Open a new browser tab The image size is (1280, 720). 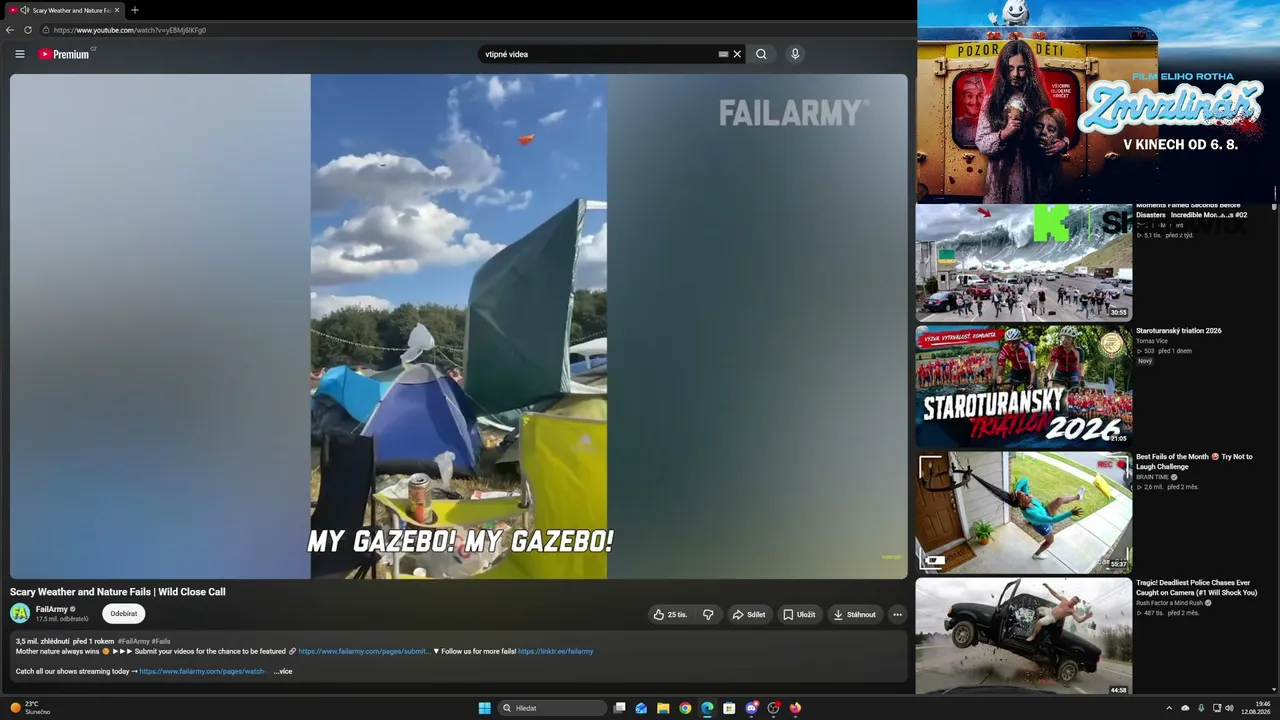coord(135,10)
